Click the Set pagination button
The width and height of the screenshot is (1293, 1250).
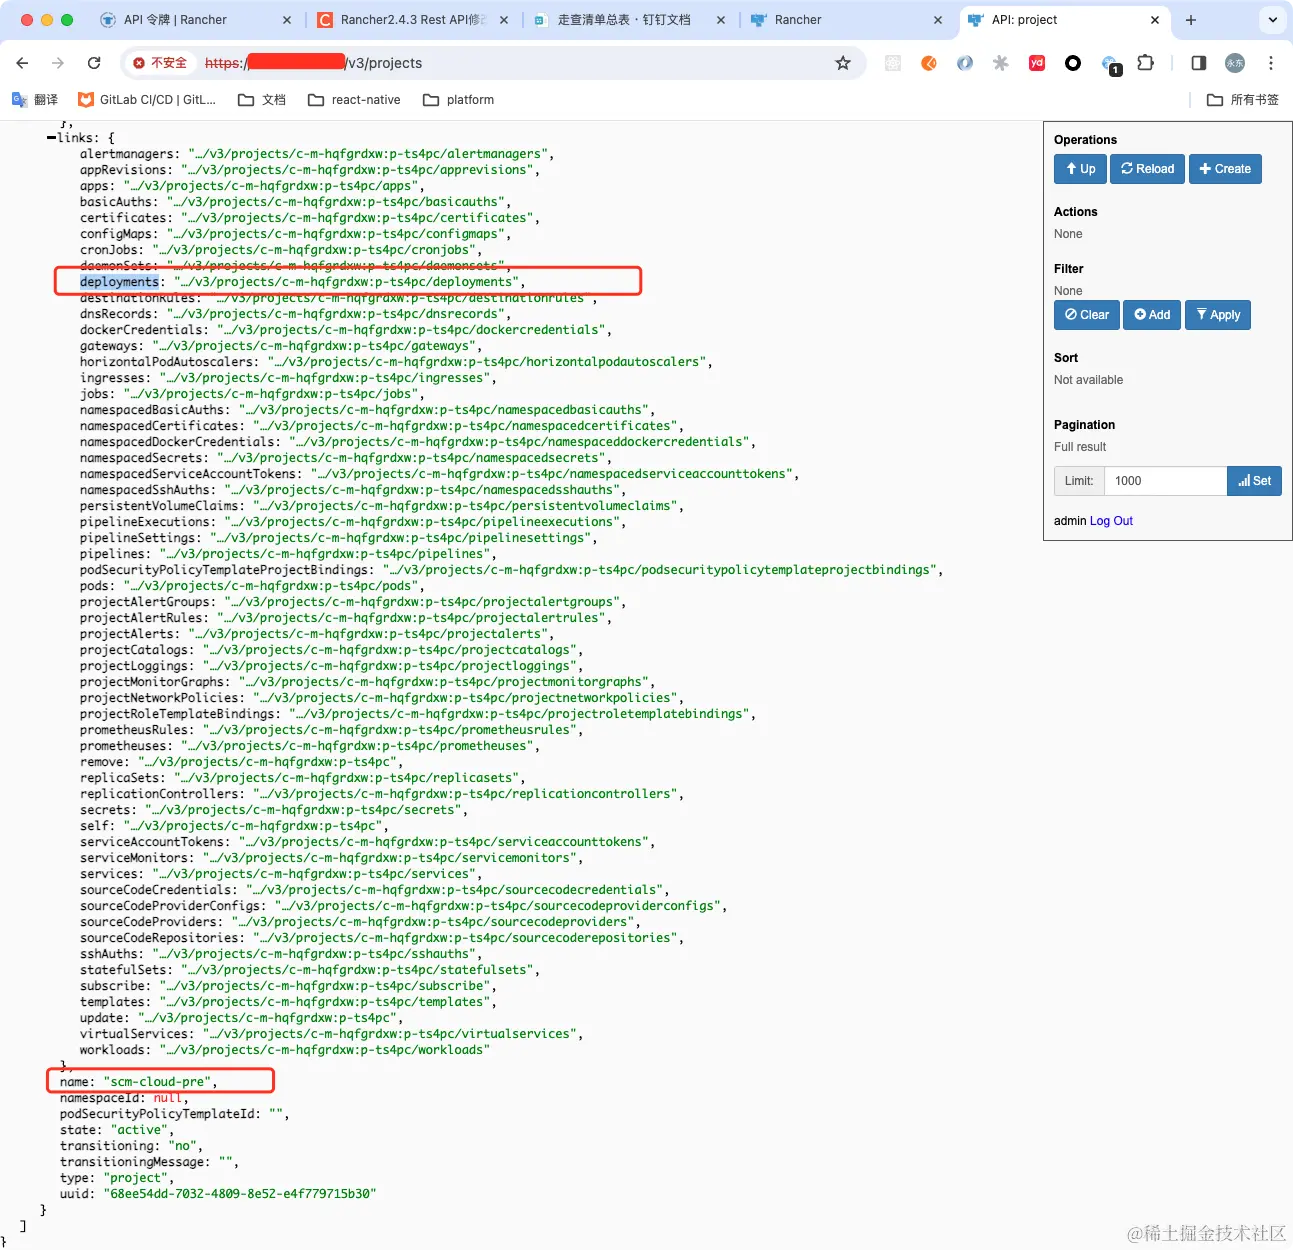point(1254,481)
